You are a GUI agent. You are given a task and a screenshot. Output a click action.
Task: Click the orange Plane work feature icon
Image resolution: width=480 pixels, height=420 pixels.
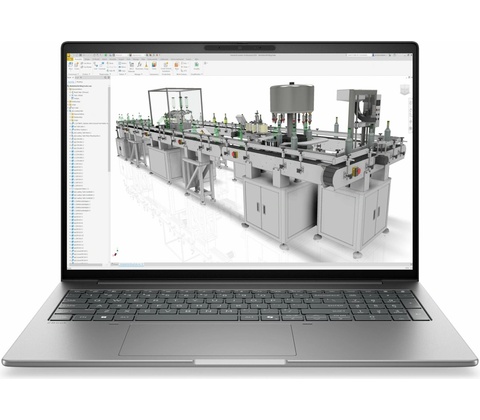pos(176,65)
